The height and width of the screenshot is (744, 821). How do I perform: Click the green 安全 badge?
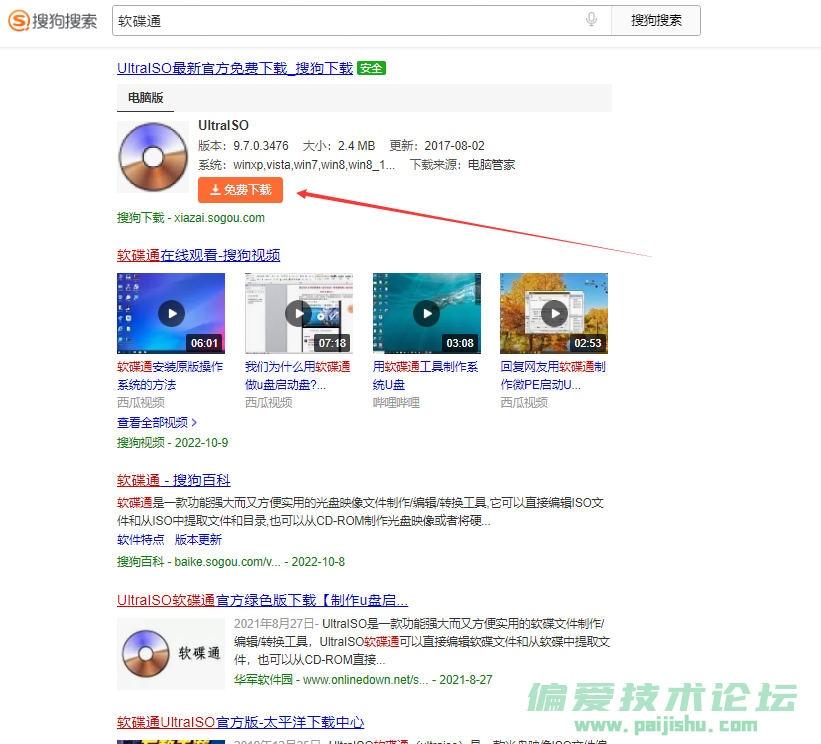coord(371,68)
